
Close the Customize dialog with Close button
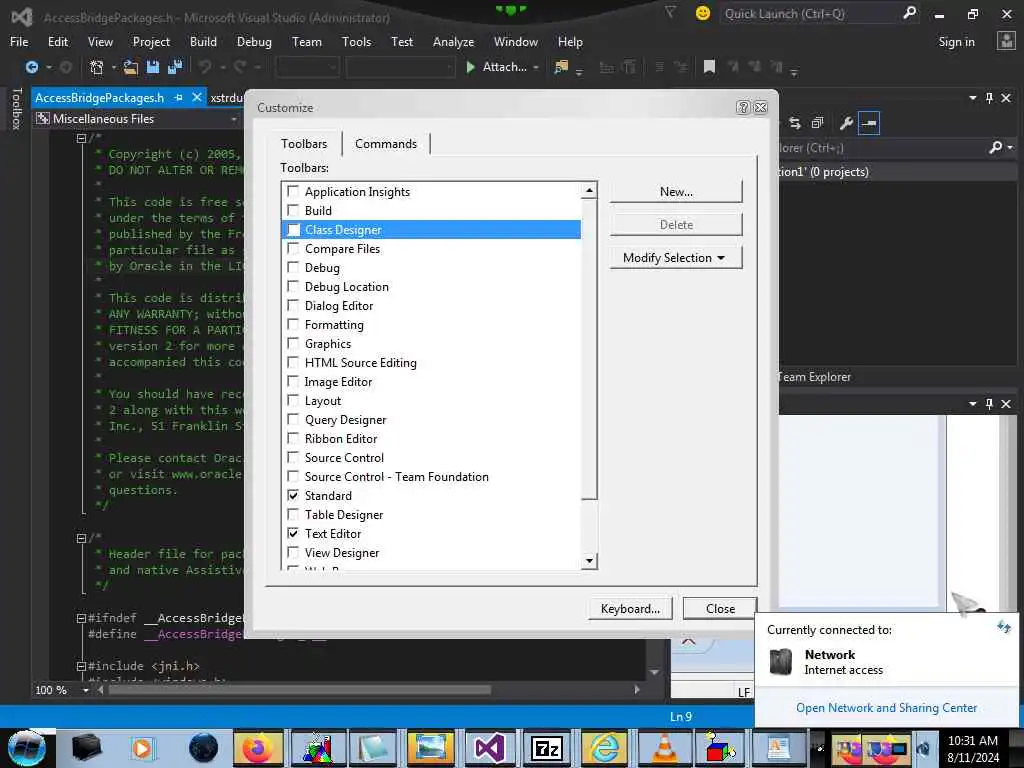(720, 609)
